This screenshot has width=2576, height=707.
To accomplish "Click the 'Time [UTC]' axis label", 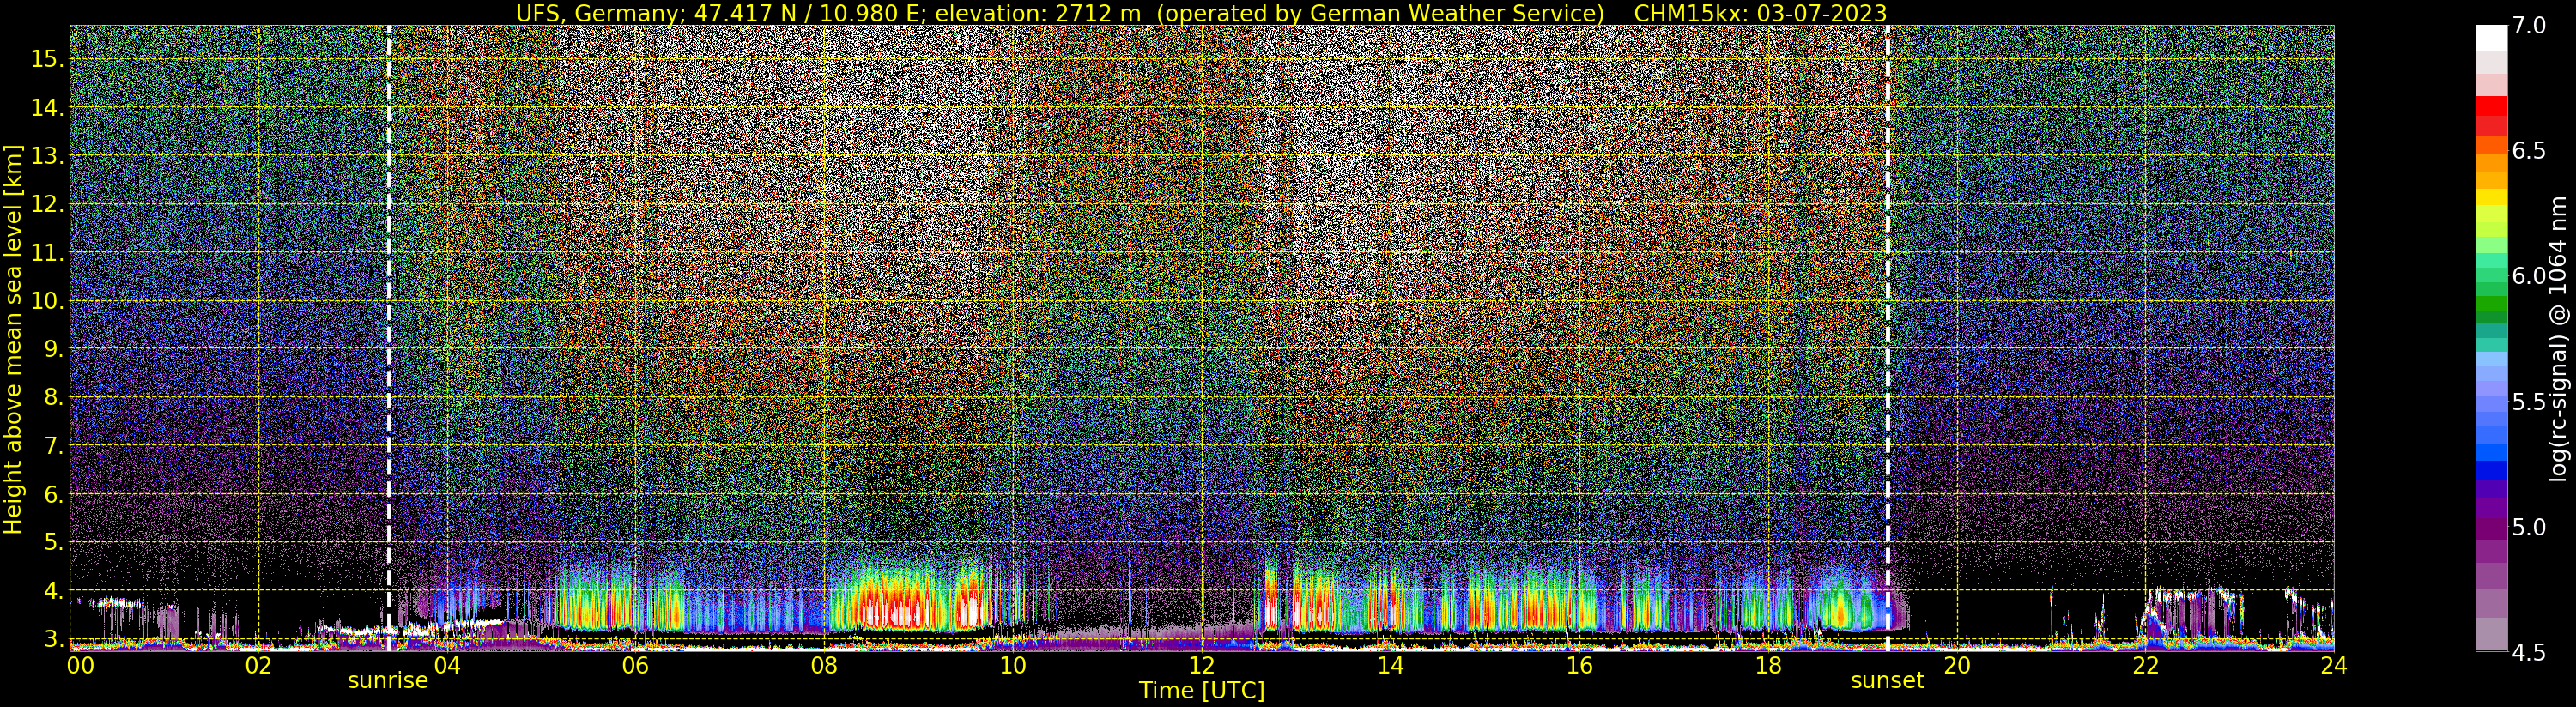I will click(1202, 691).
